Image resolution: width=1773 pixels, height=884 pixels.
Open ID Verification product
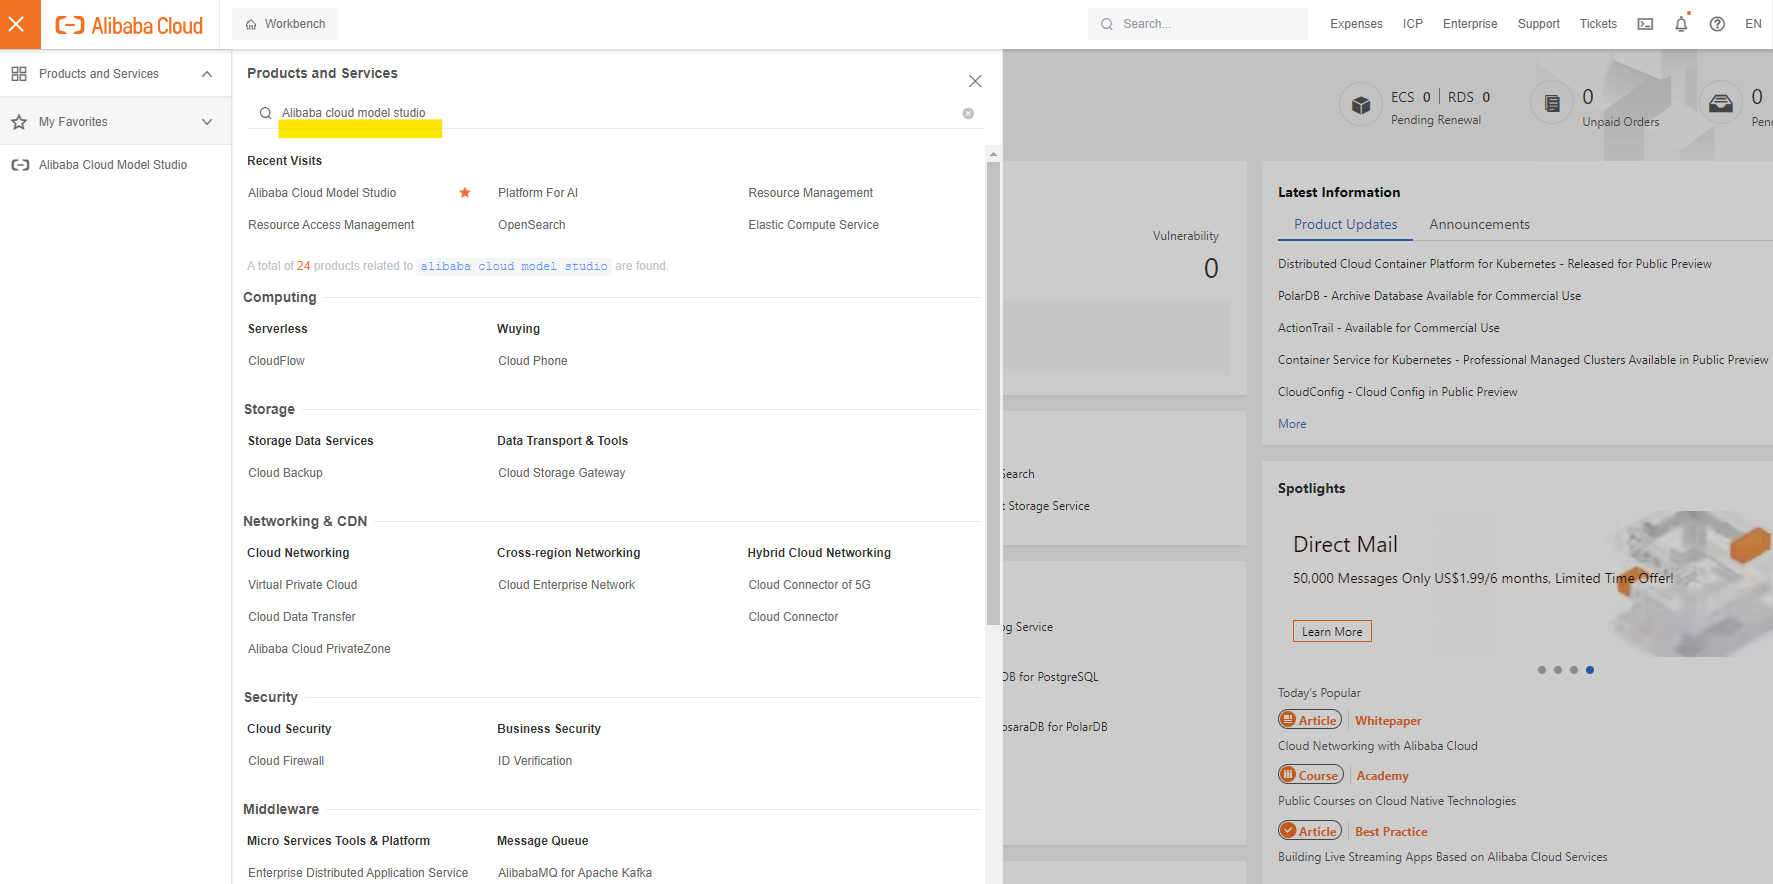coord(535,761)
